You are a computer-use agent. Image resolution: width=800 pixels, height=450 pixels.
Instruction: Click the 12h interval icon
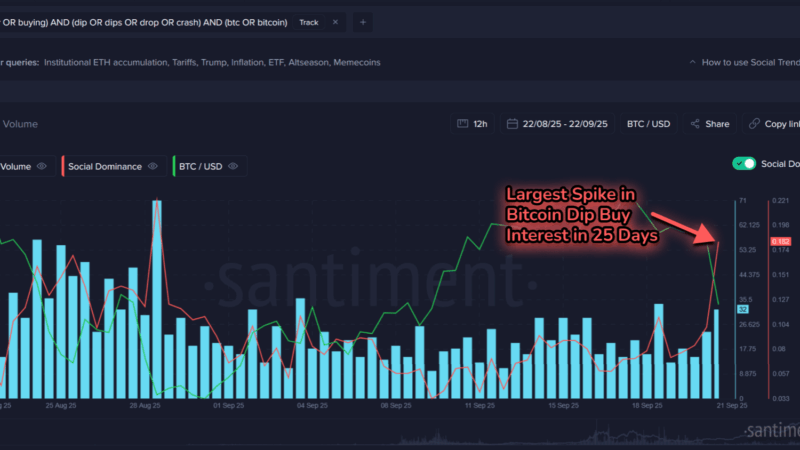(x=463, y=124)
